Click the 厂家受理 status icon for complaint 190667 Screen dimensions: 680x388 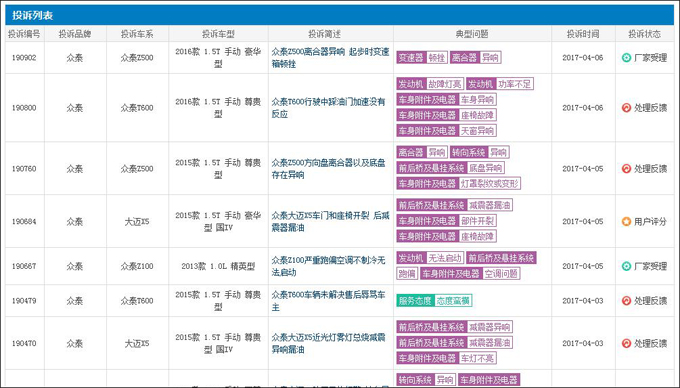point(626,266)
